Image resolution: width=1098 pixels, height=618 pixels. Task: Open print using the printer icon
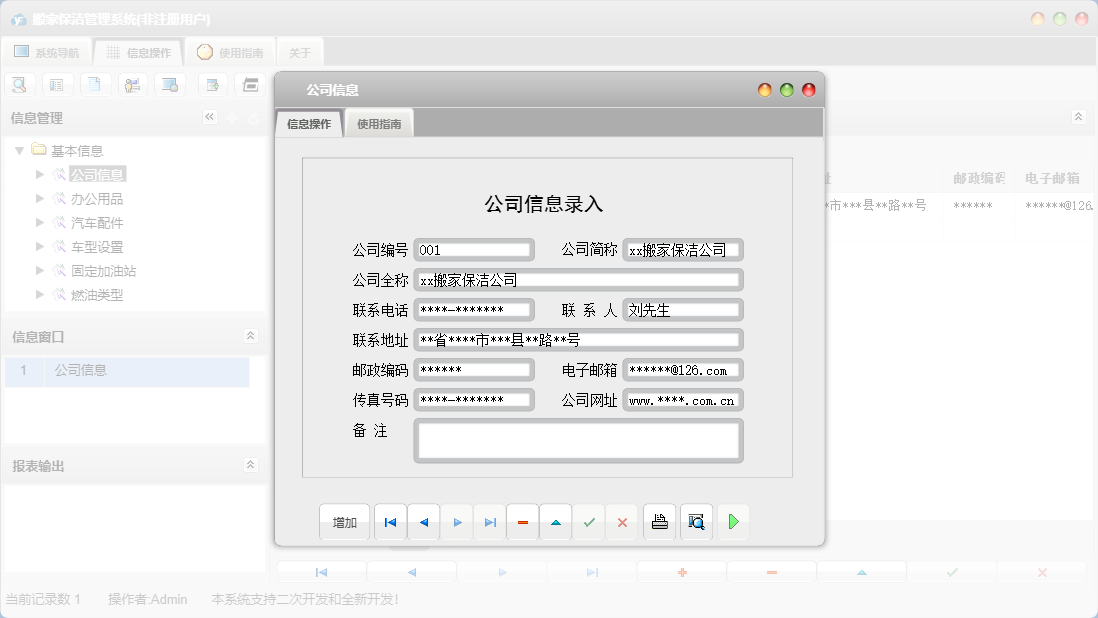(x=659, y=521)
